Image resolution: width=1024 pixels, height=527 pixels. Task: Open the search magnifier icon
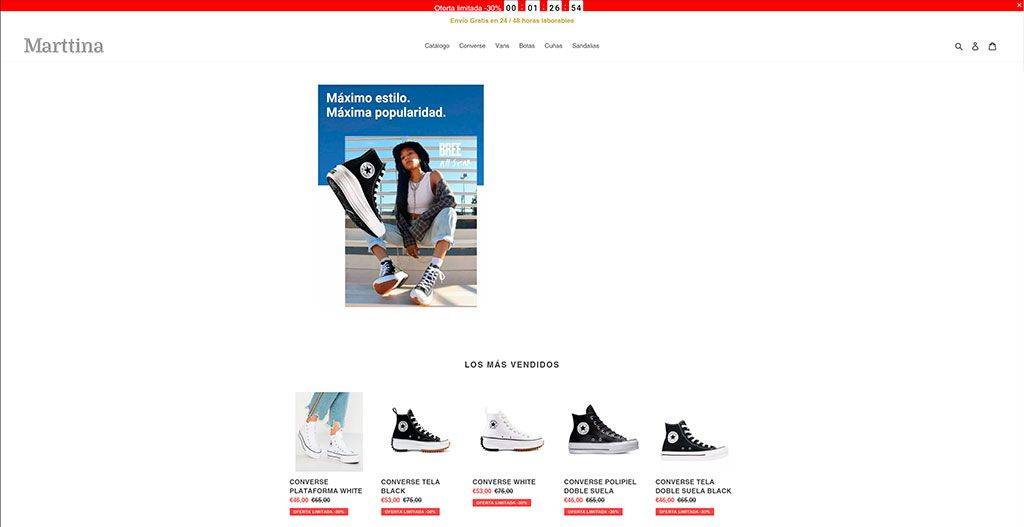pos(958,46)
